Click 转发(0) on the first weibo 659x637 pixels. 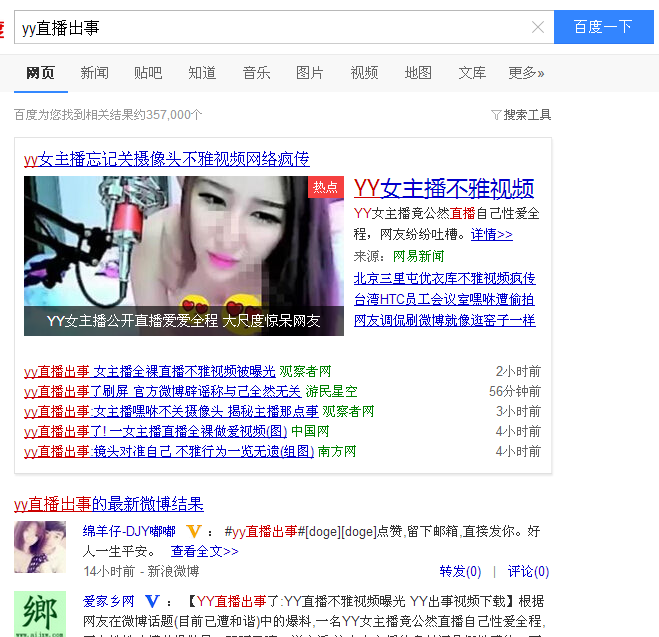point(460,571)
